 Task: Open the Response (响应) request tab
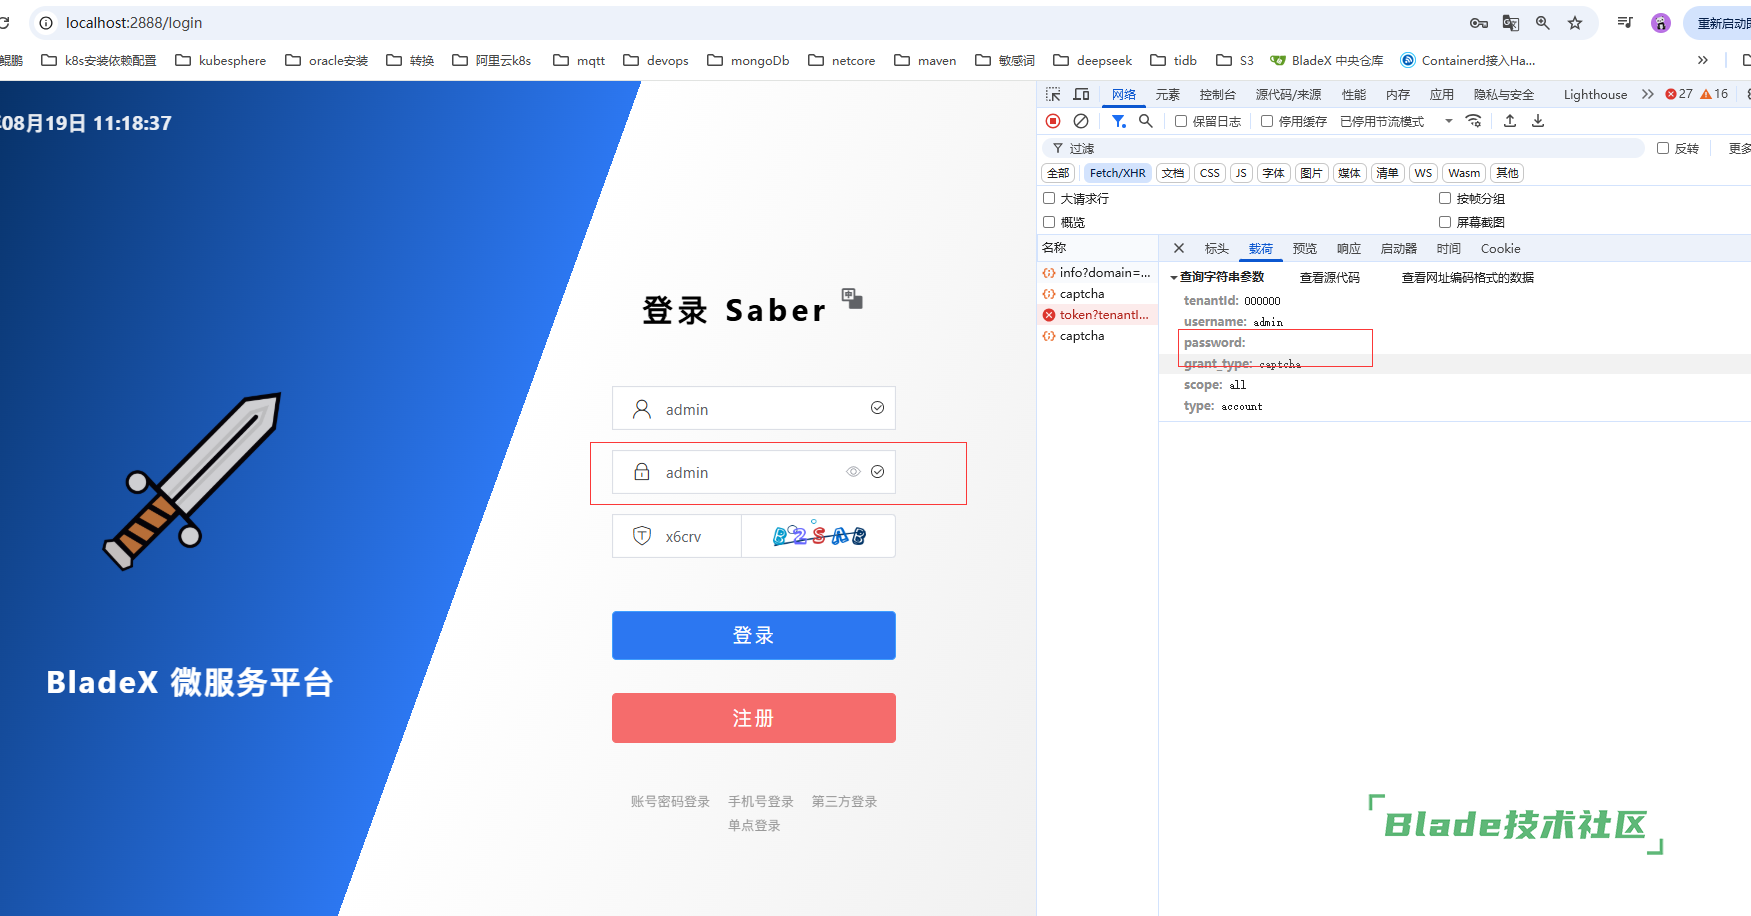(x=1348, y=248)
